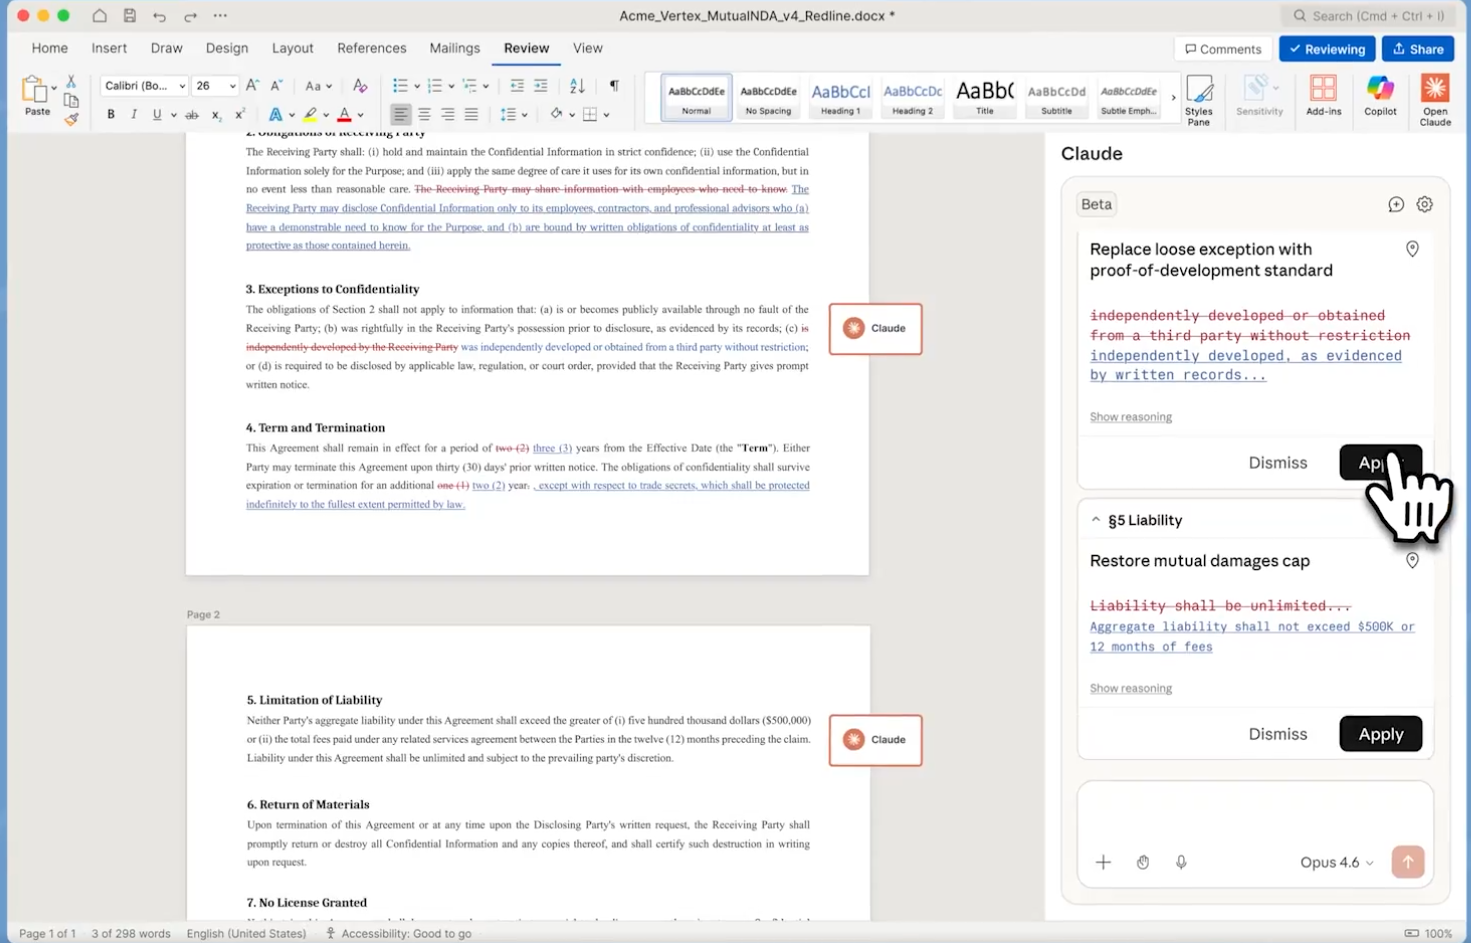The image size is (1471, 943).
Task: Apply a multilevel list
Action: [469, 86]
